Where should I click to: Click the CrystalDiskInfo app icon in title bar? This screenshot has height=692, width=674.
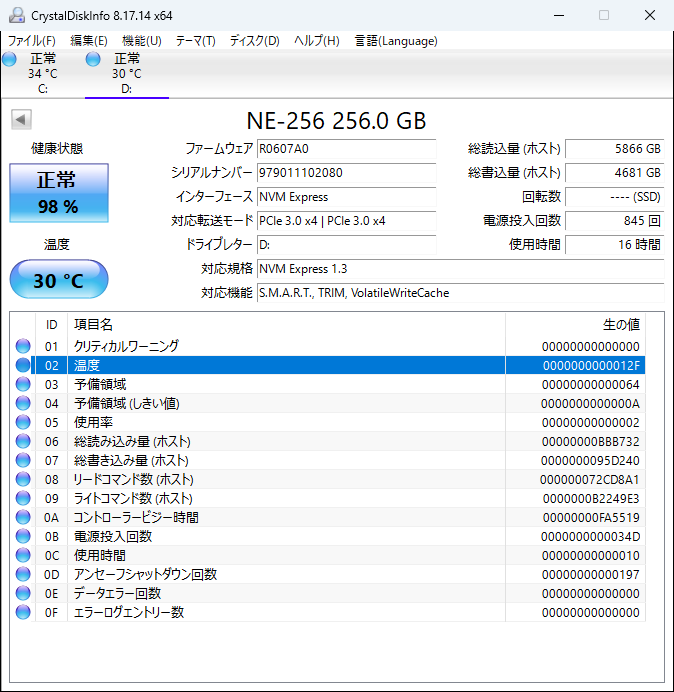point(17,15)
